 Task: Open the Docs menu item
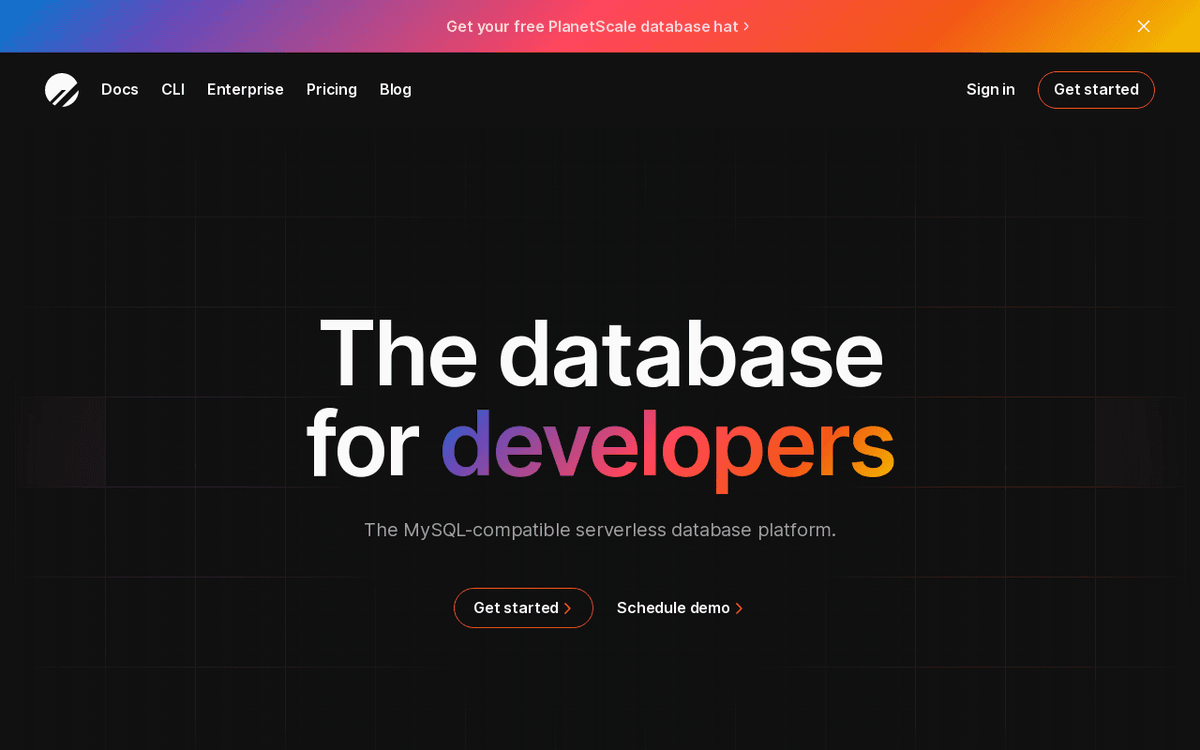[120, 90]
